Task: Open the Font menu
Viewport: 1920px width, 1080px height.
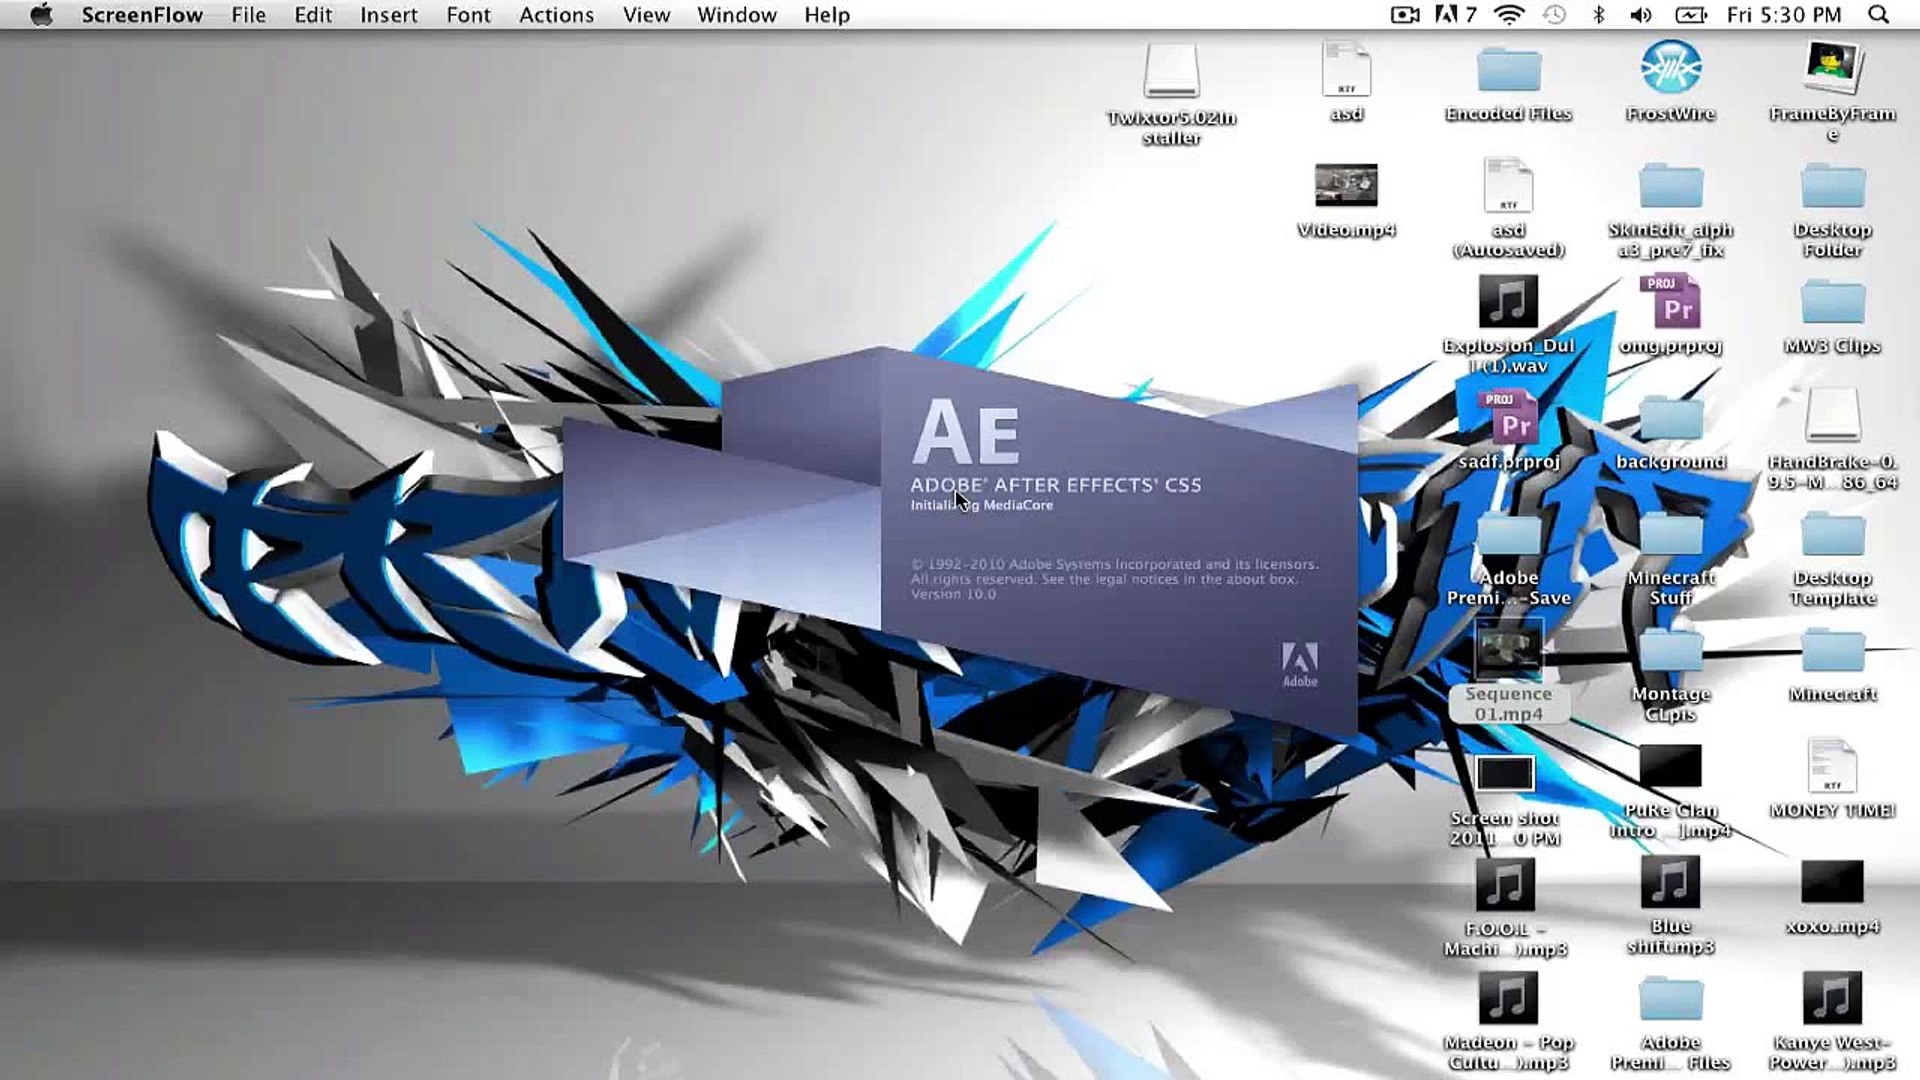Action: coord(468,15)
